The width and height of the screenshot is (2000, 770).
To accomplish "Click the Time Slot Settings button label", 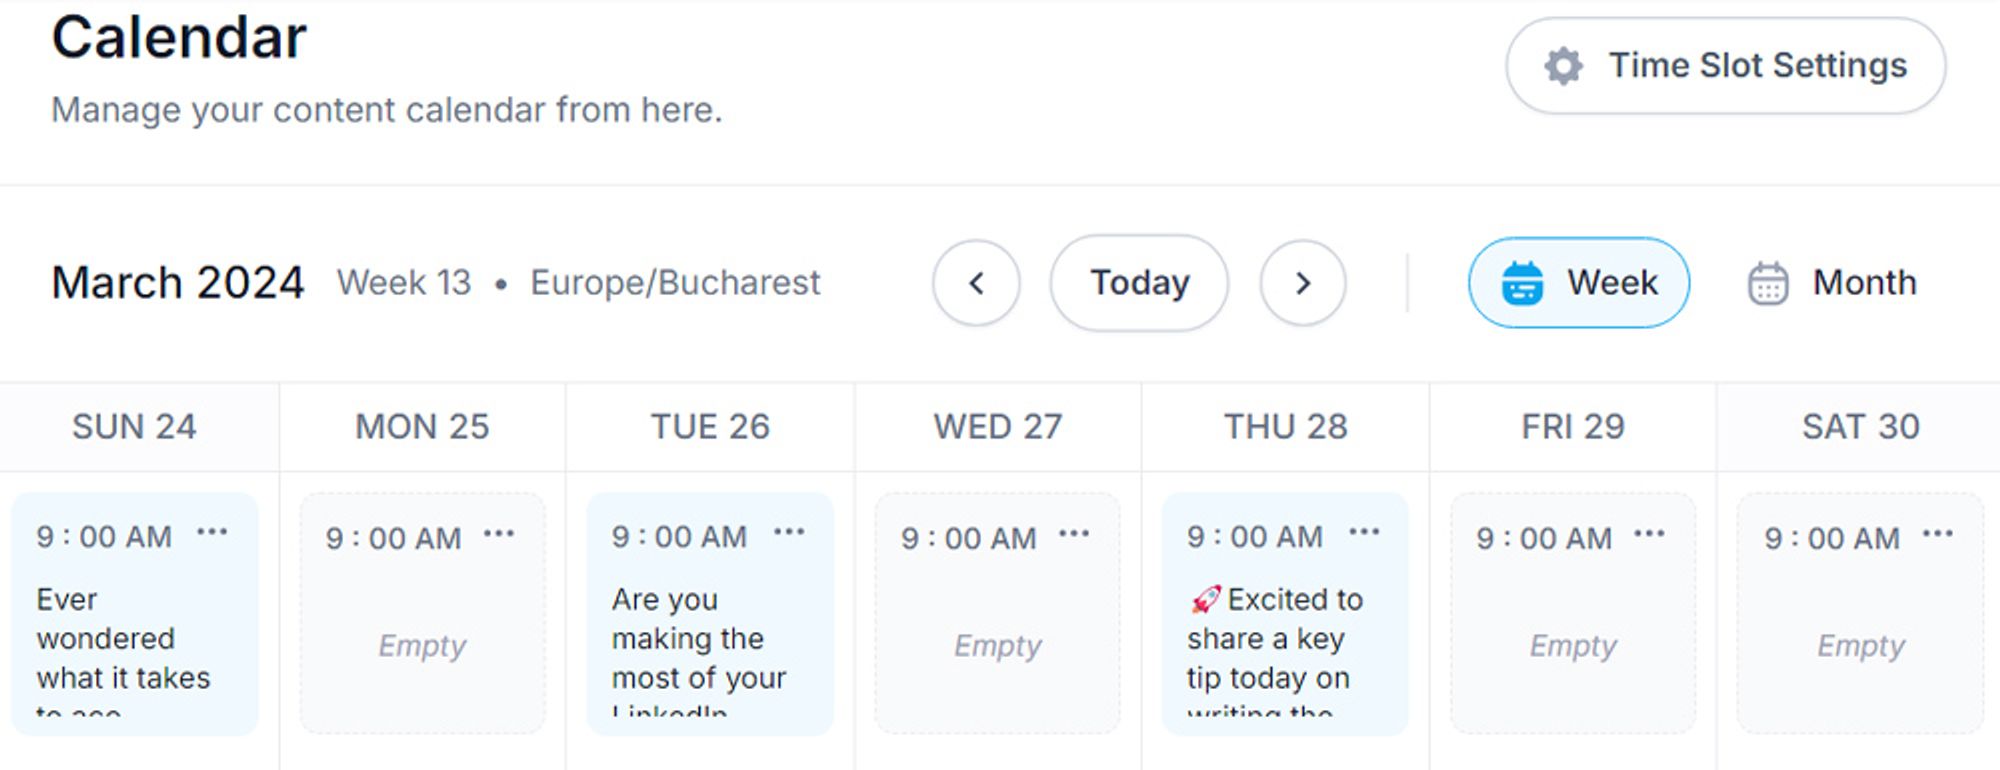I will pos(1758,66).
